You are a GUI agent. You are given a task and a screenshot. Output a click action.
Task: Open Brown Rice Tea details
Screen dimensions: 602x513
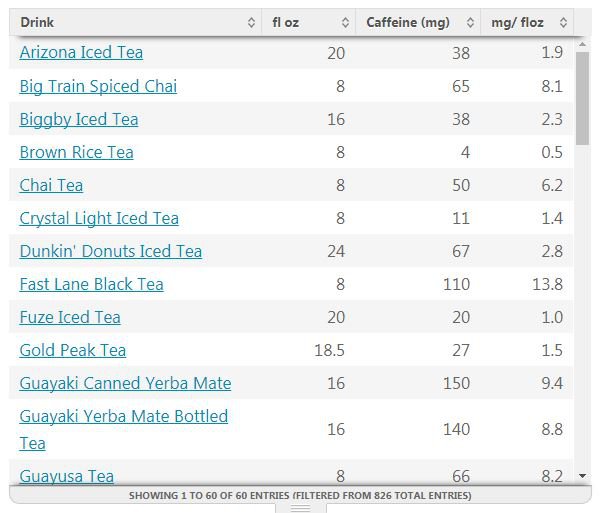pos(76,152)
